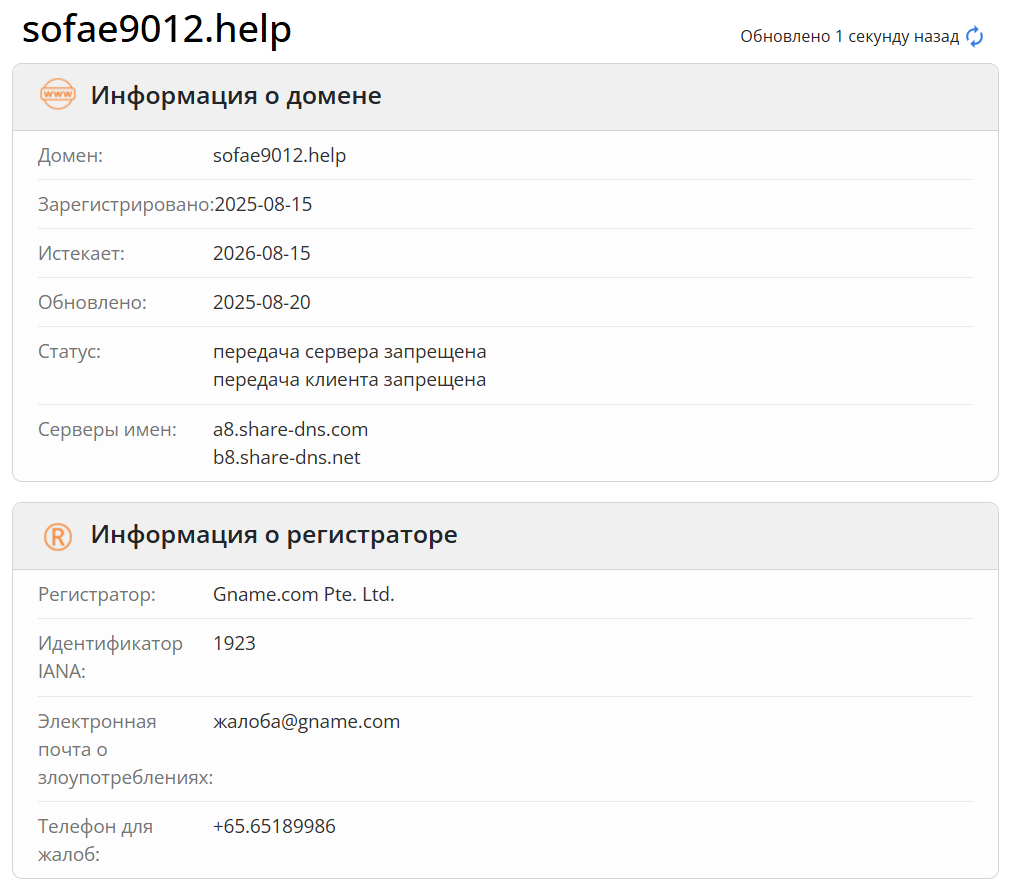Click the blue refresh icon
This screenshot has height=885, width=1013.
click(x=974, y=37)
